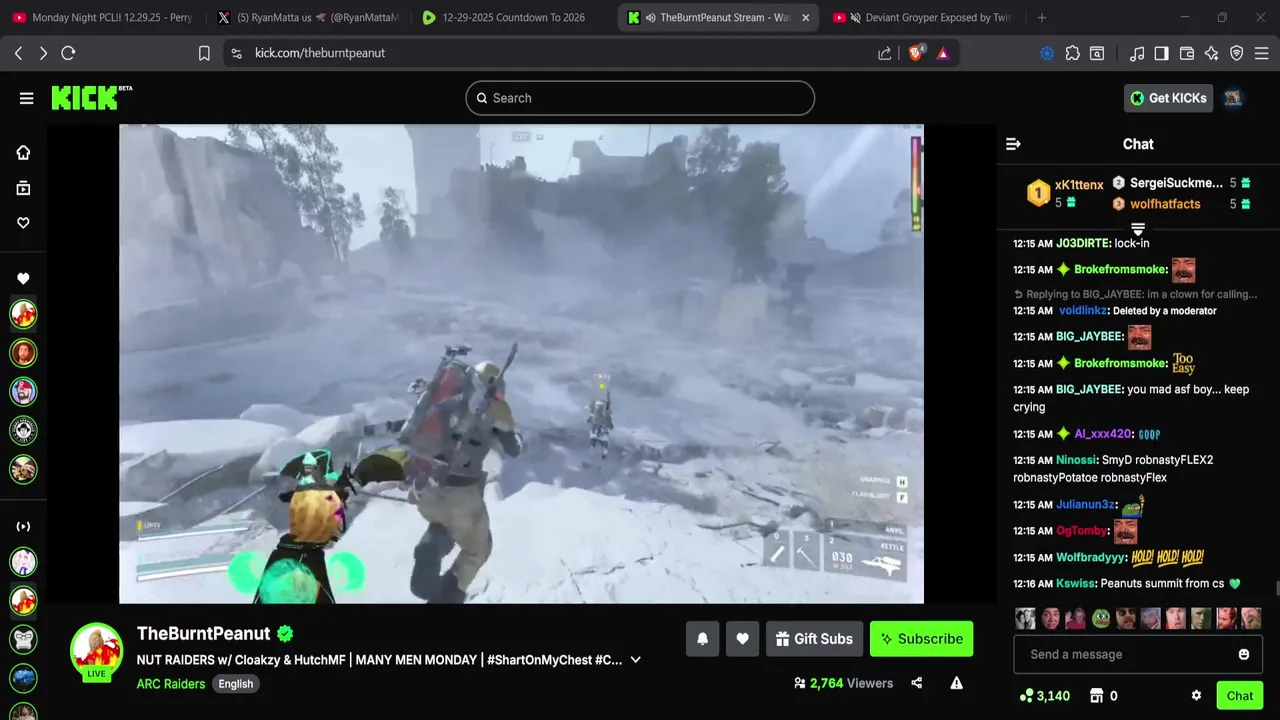The width and height of the screenshot is (1280, 720).
Task: Open browser main menu
Action: coord(1262,54)
